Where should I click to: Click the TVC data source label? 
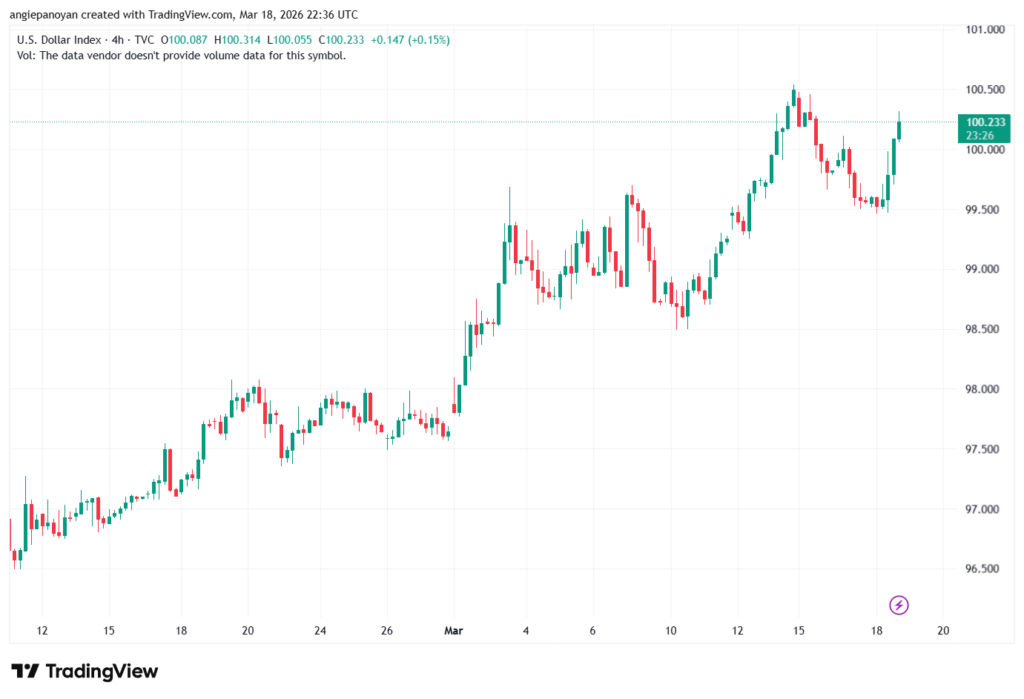(147, 40)
